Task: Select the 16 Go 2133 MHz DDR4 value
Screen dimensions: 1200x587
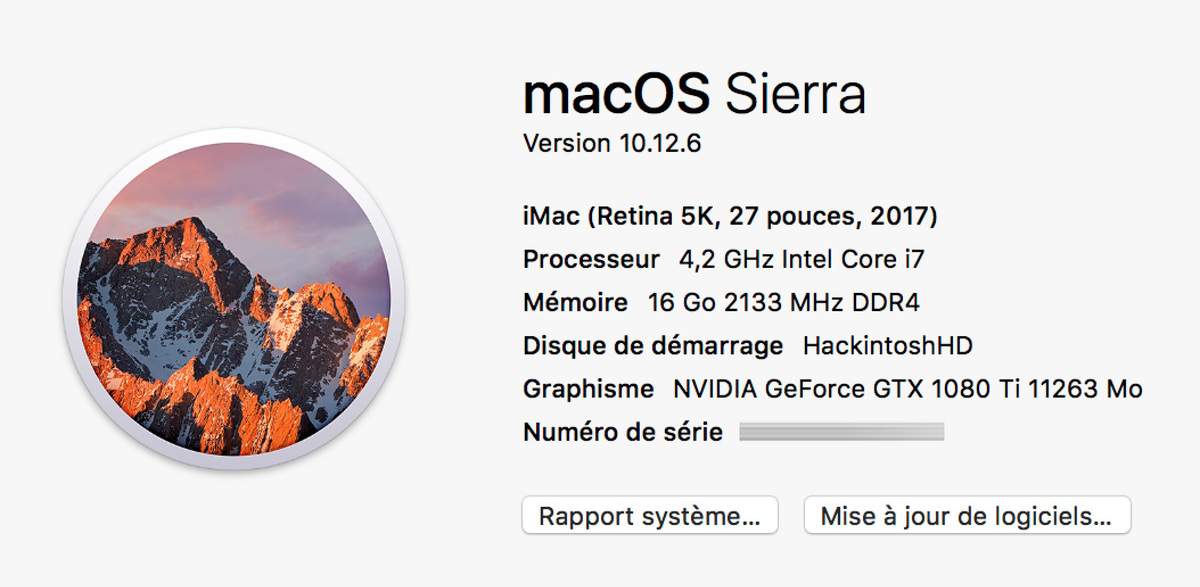Action: (785, 303)
